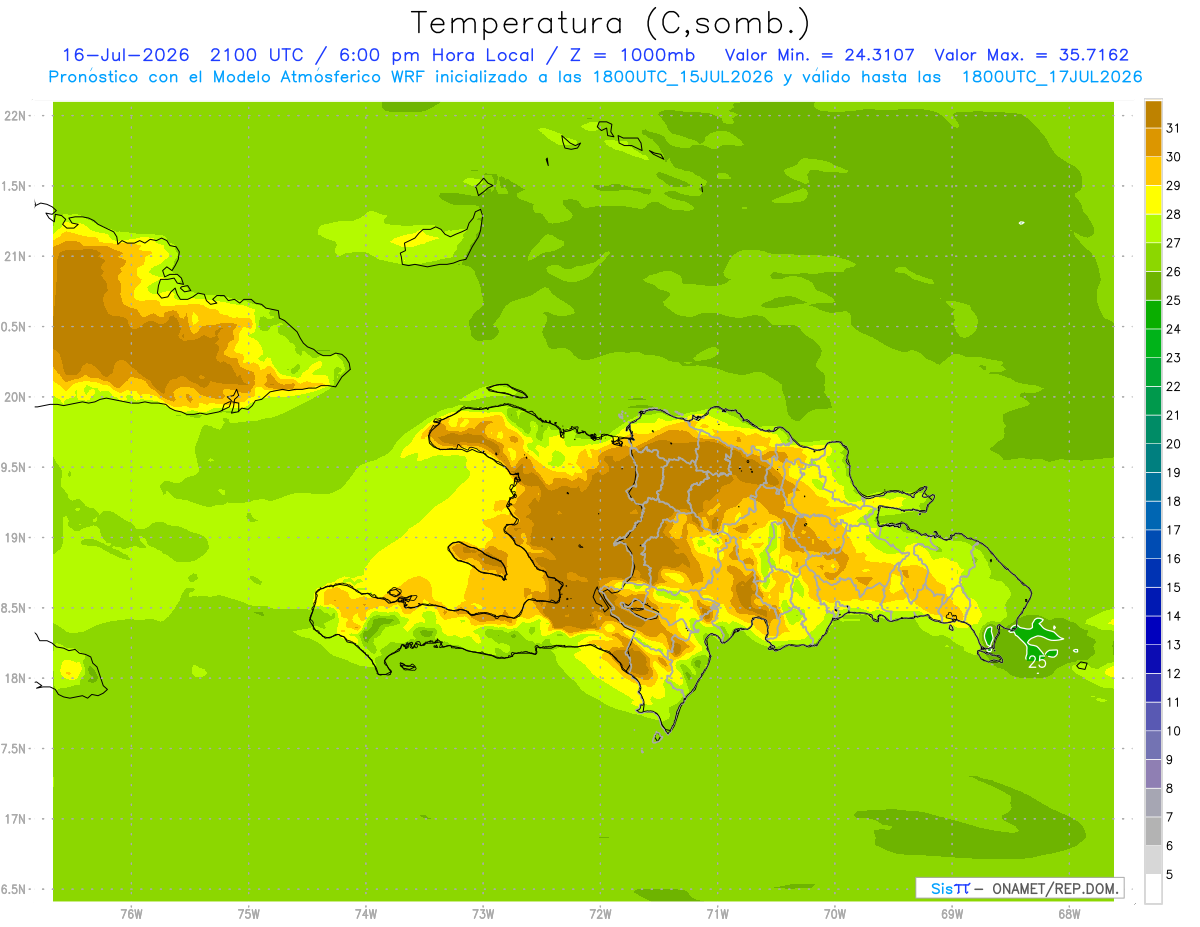Click the '21N' latitude label
1200x927 pixels.
pos(15,256)
